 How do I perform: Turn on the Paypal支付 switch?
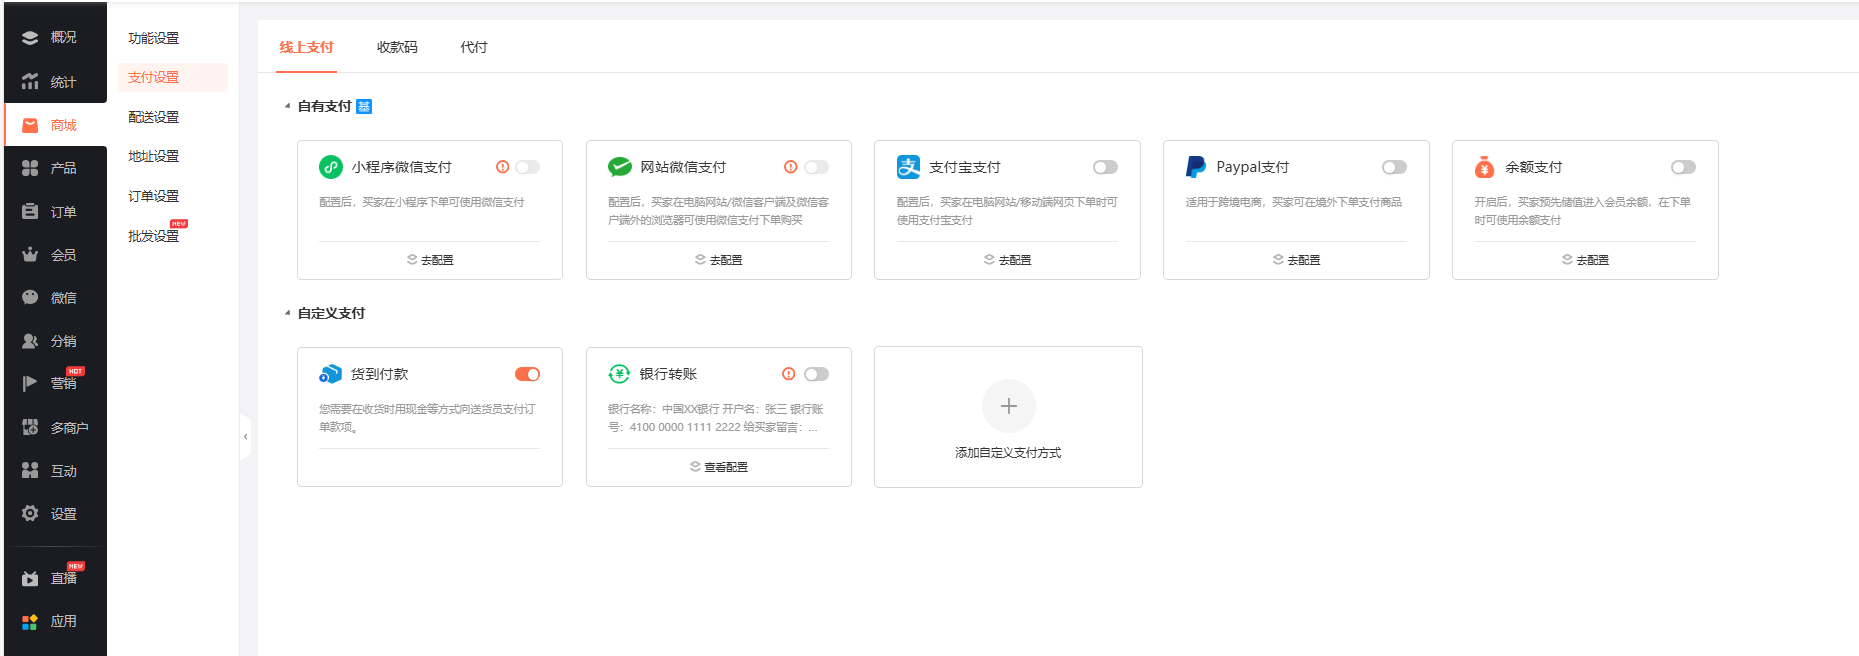pyautogui.click(x=1394, y=167)
